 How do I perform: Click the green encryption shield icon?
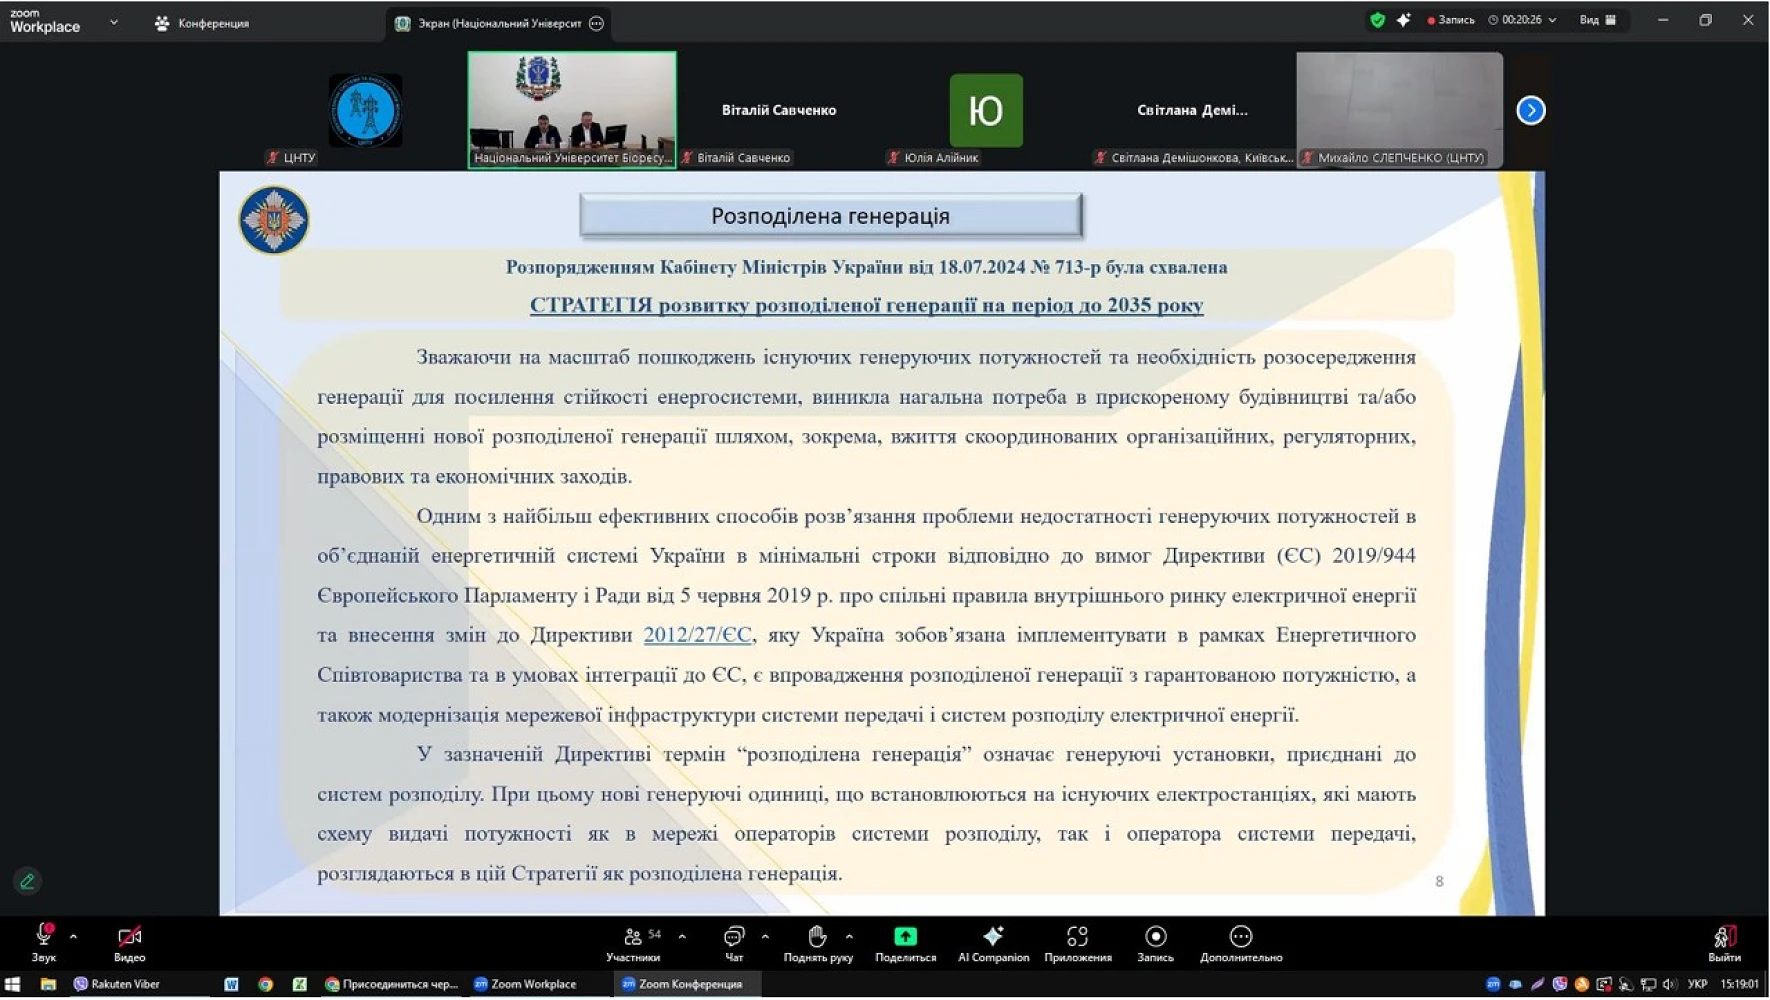[1377, 20]
